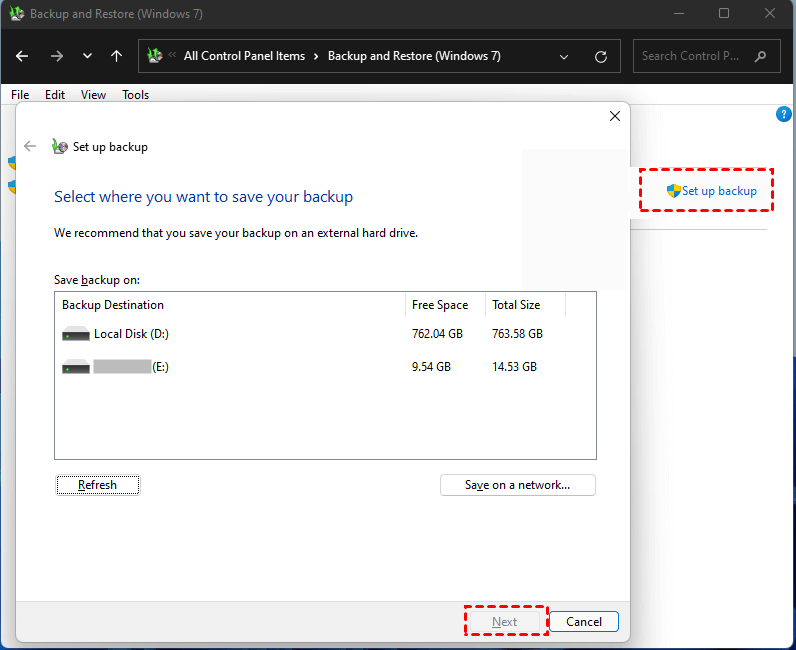The height and width of the screenshot is (650, 796).
Task: Click the Search Control Panel field
Action: tap(706, 56)
